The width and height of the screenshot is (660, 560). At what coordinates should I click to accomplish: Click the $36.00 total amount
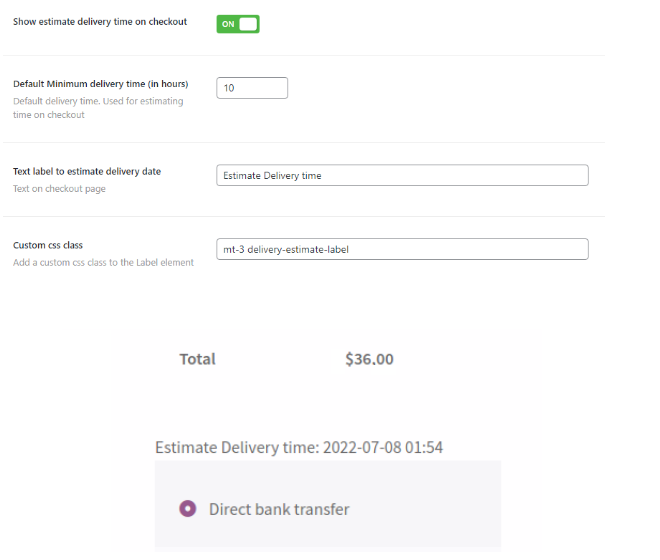coord(369,359)
